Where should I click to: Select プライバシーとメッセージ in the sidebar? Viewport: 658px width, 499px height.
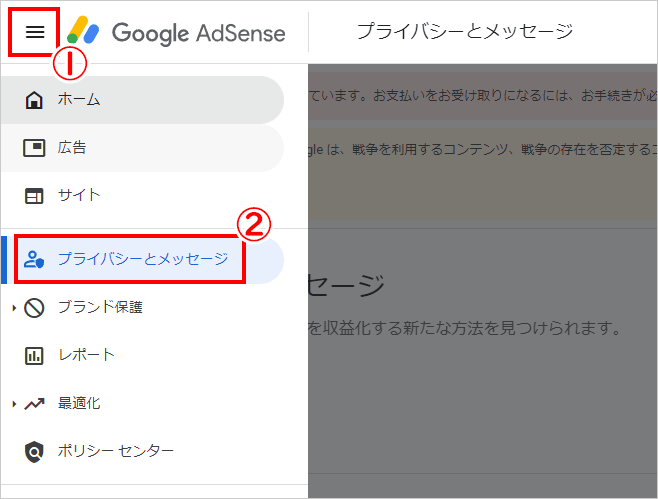click(x=142, y=260)
